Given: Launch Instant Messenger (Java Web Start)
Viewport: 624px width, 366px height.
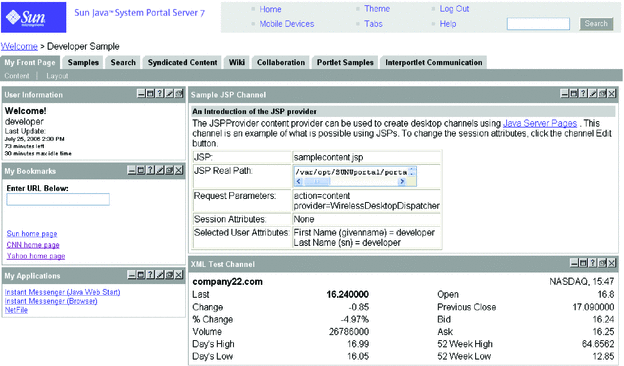Looking at the screenshot, I should click(62, 292).
